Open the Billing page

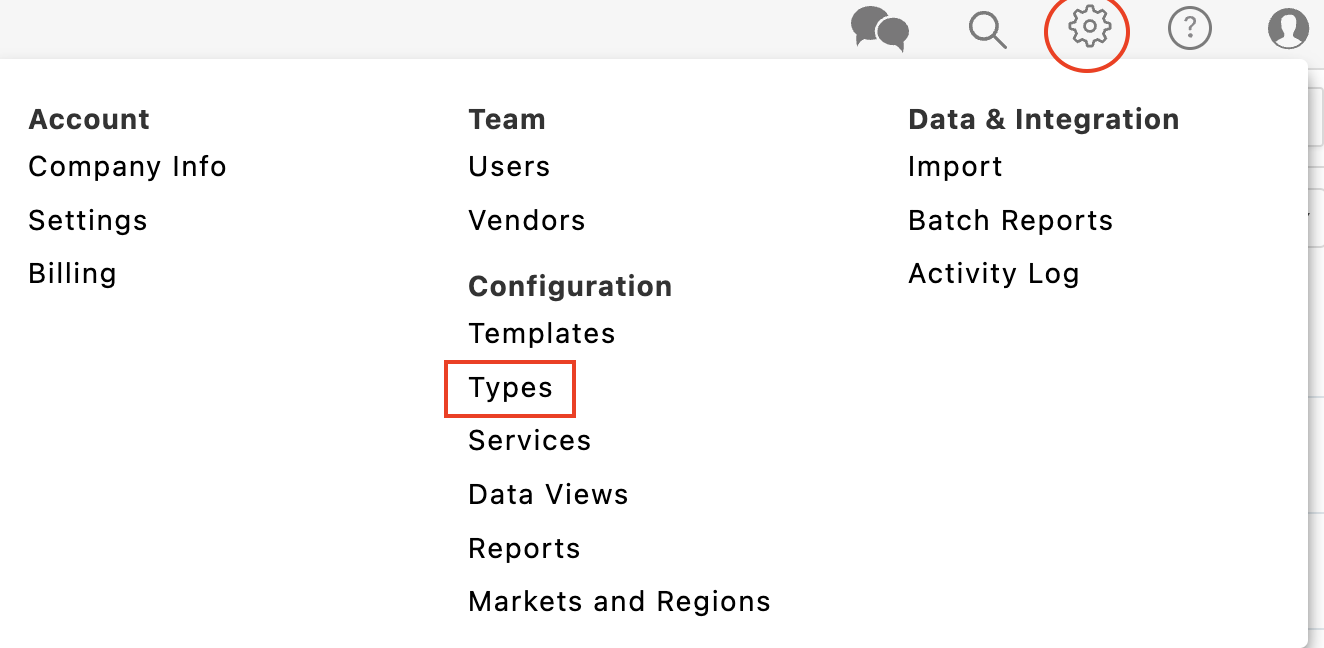[72, 274]
